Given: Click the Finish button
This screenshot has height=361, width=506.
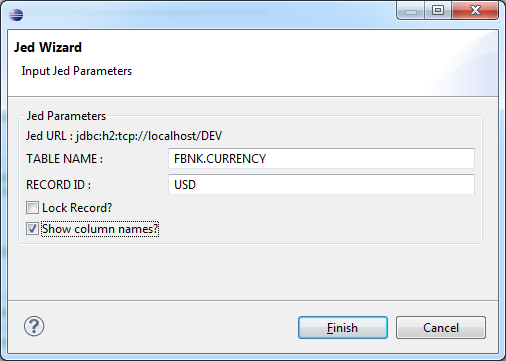Looking at the screenshot, I should (343, 328).
